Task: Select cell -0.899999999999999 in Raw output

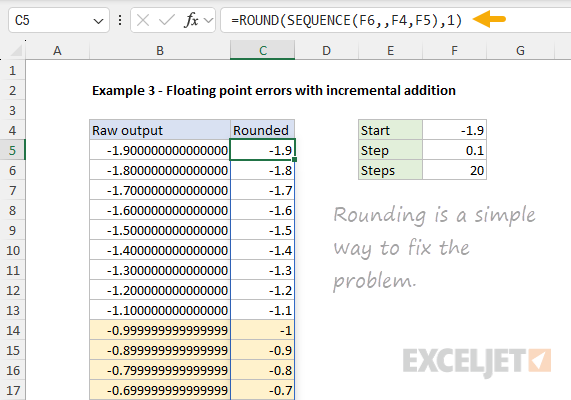Action: click(160, 350)
